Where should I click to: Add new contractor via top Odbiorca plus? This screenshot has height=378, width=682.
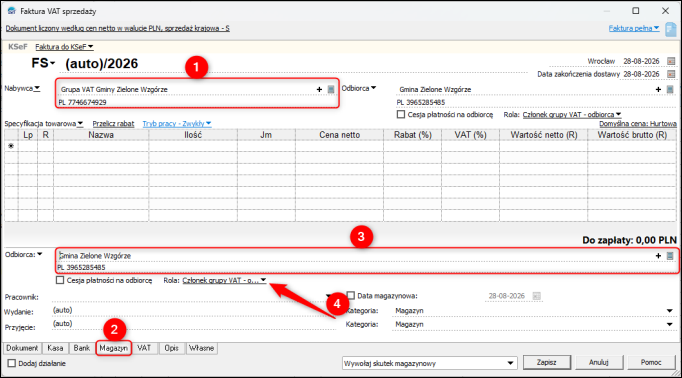tap(658, 89)
